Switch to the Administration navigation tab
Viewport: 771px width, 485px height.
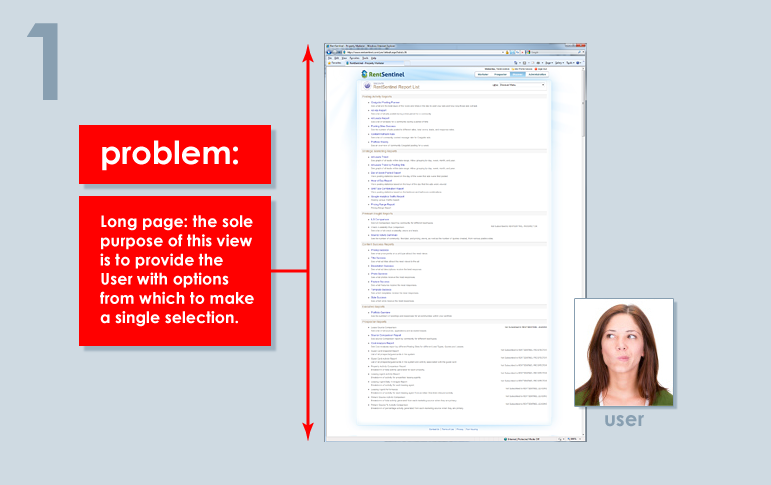(x=537, y=74)
